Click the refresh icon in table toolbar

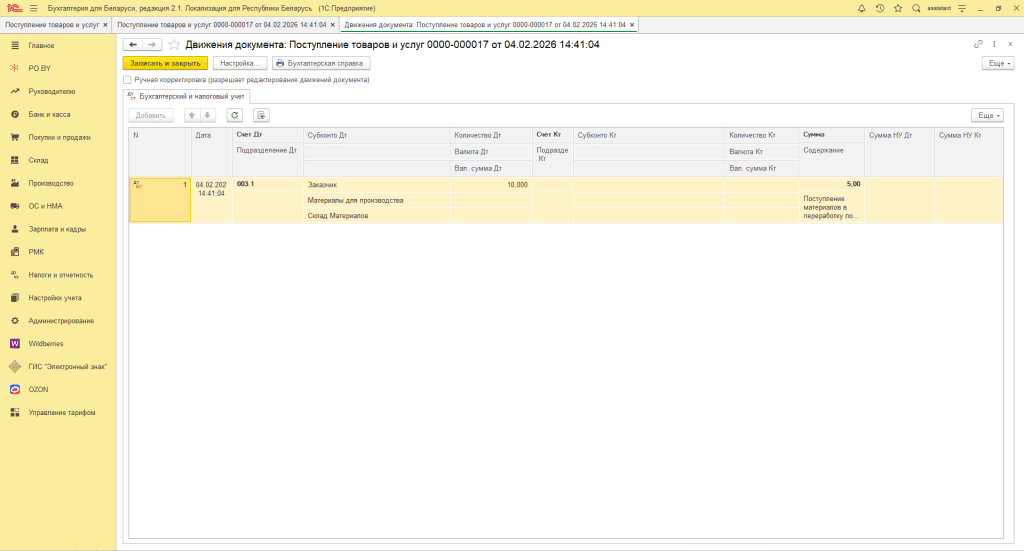[235, 115]
